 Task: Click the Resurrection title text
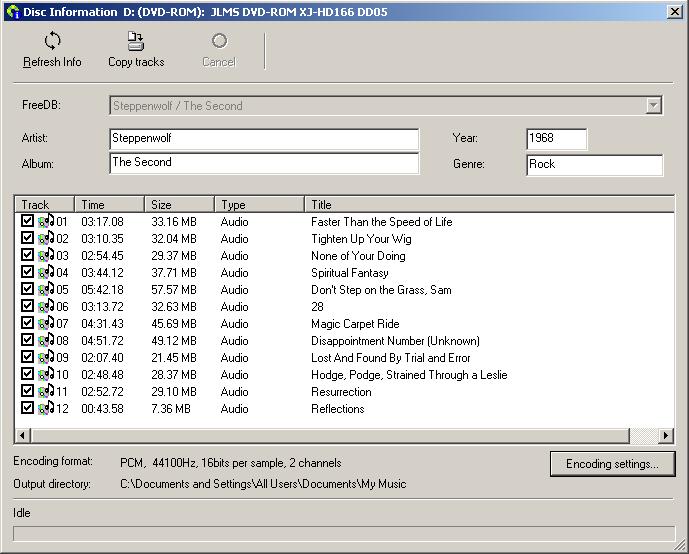[x=341, y=392]
